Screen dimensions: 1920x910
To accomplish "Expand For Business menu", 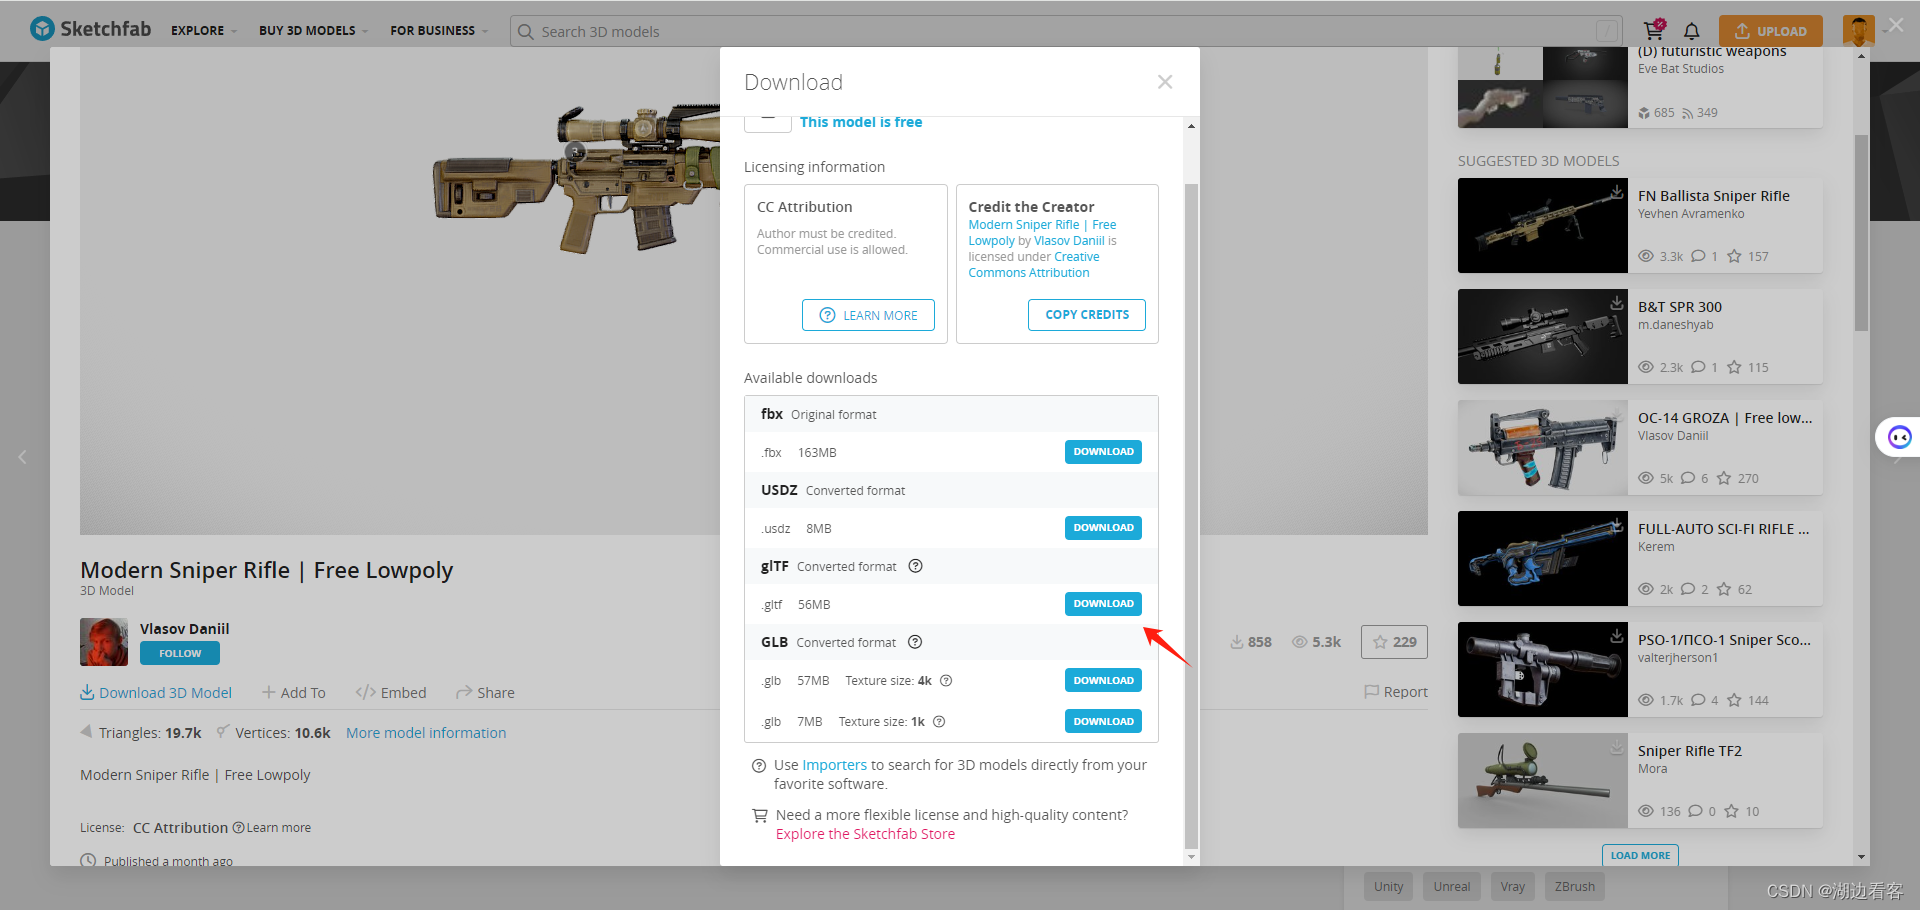I will (439, 31).
